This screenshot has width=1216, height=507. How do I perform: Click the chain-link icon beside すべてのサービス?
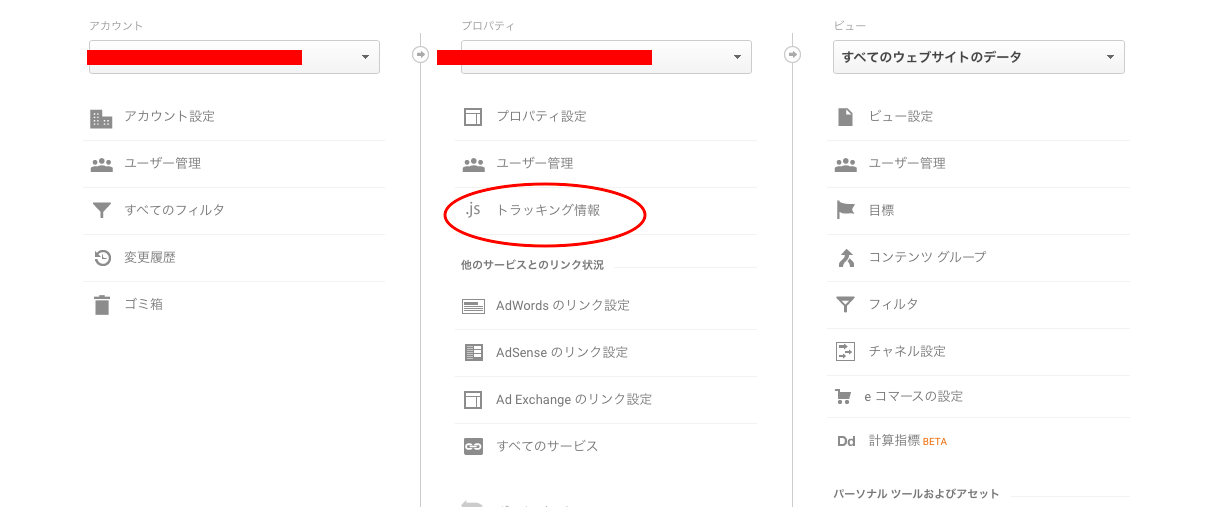[x=473, y=447]
